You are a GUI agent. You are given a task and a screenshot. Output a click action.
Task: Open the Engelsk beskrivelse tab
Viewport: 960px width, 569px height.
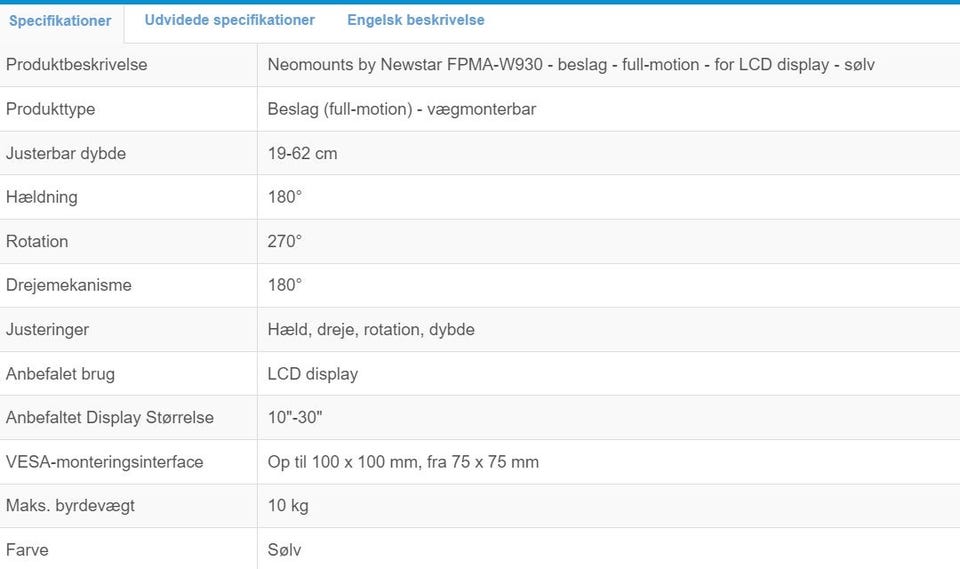(416, 20)
